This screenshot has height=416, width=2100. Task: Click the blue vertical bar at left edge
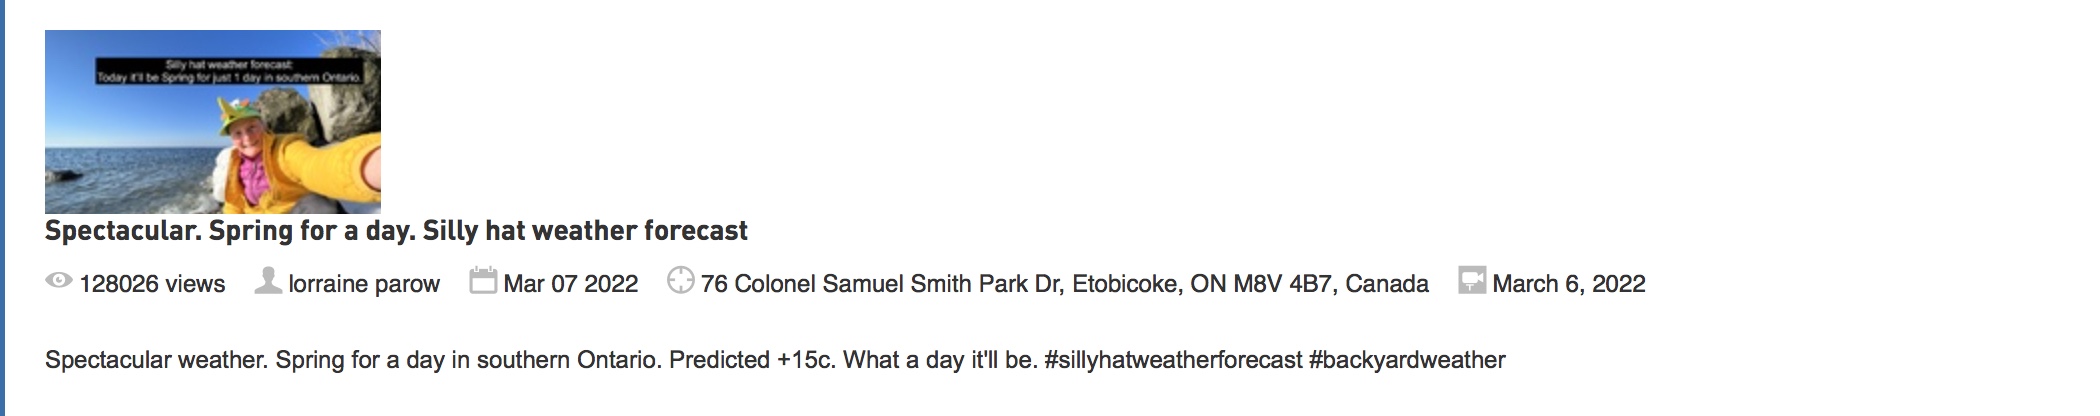tap(3, 208)
